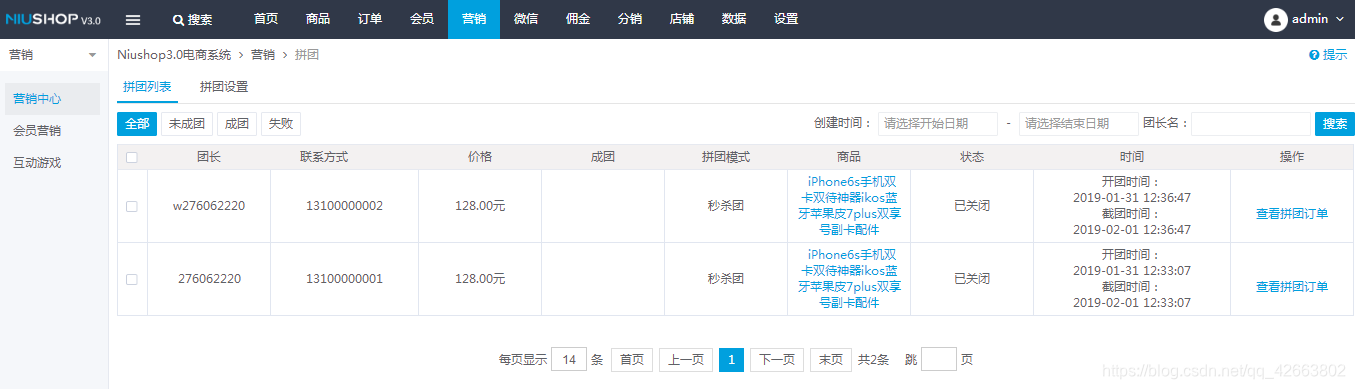Open the 分销 navigation menu
This screenshot has height=389, width=1355.
coord(630,19)
